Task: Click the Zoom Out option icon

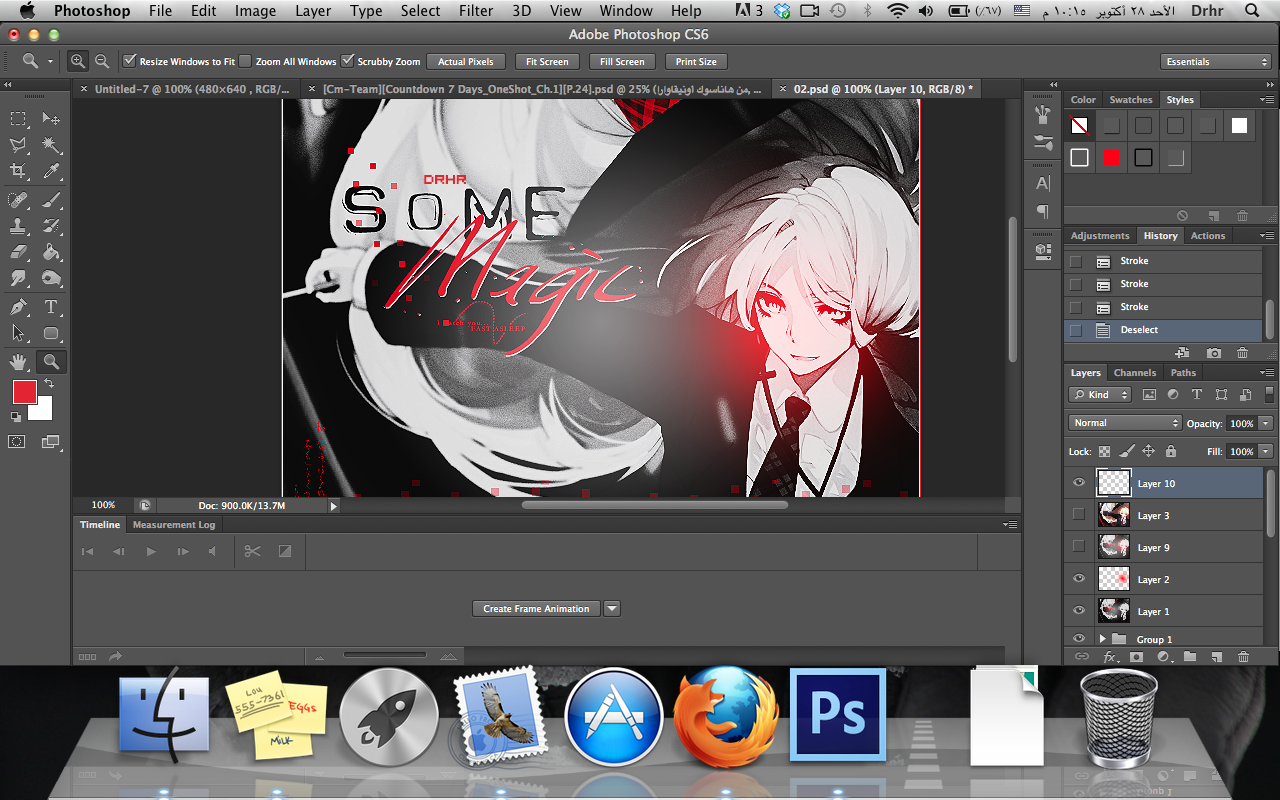Action: 102,61
